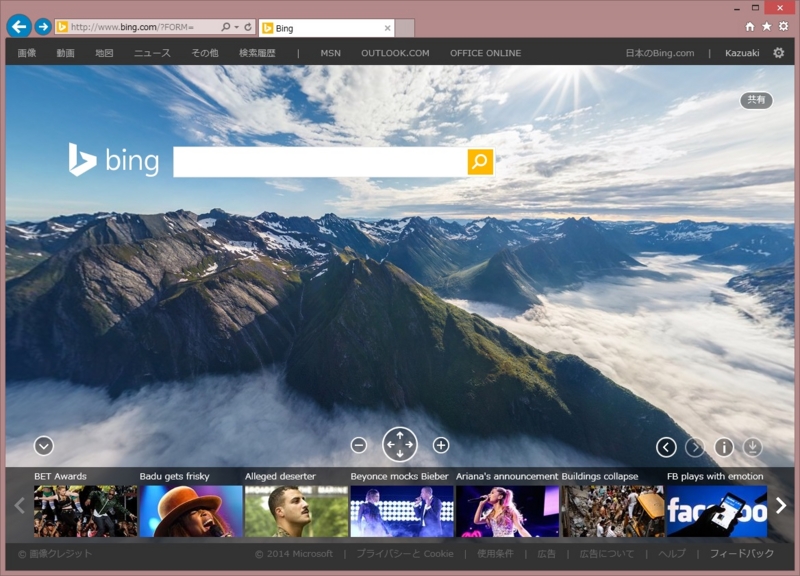The width and height of the screenshot is (800, 576).
Task: Open a new blank tab
Action: (405, 28)
